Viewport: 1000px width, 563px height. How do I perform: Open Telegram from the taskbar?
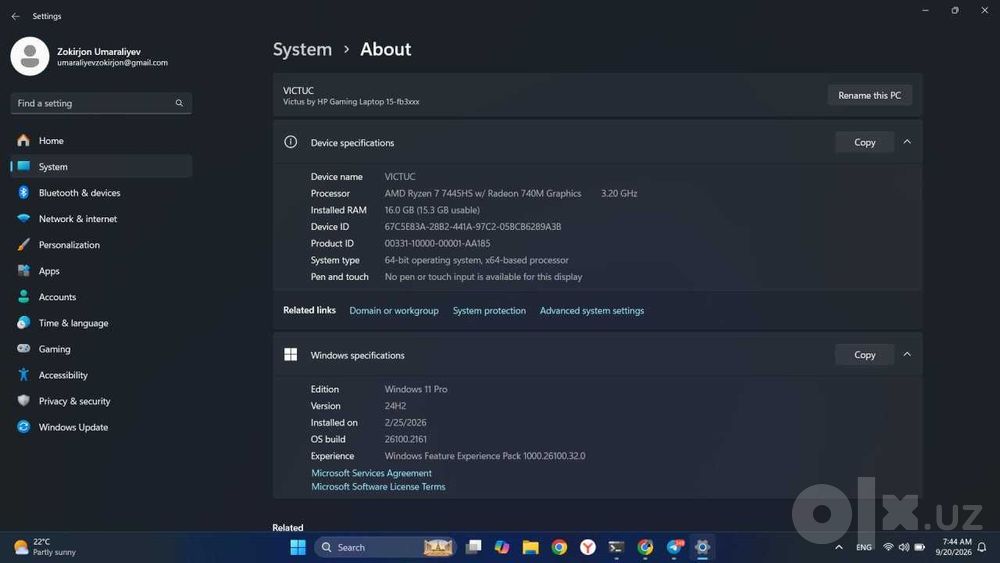(675, 547)
